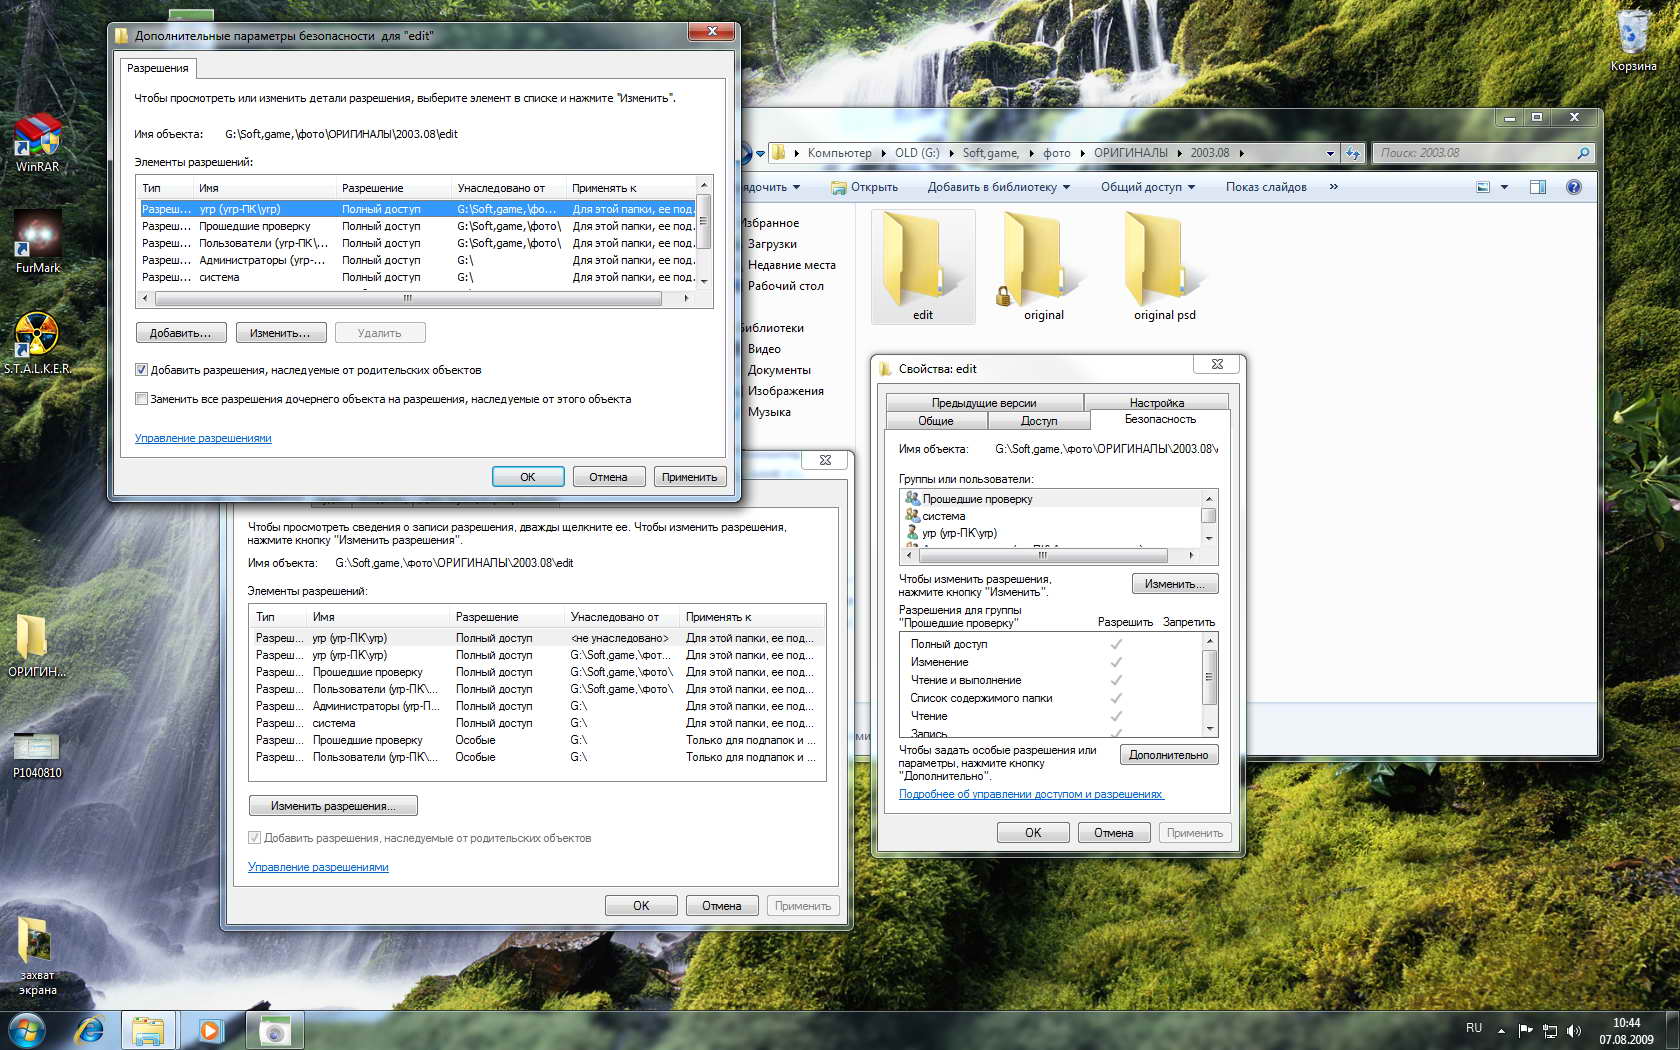Open the 'Предыдущие версии' tab
The height and width of the screenshot is (1050, 1680).
(984, 403)
